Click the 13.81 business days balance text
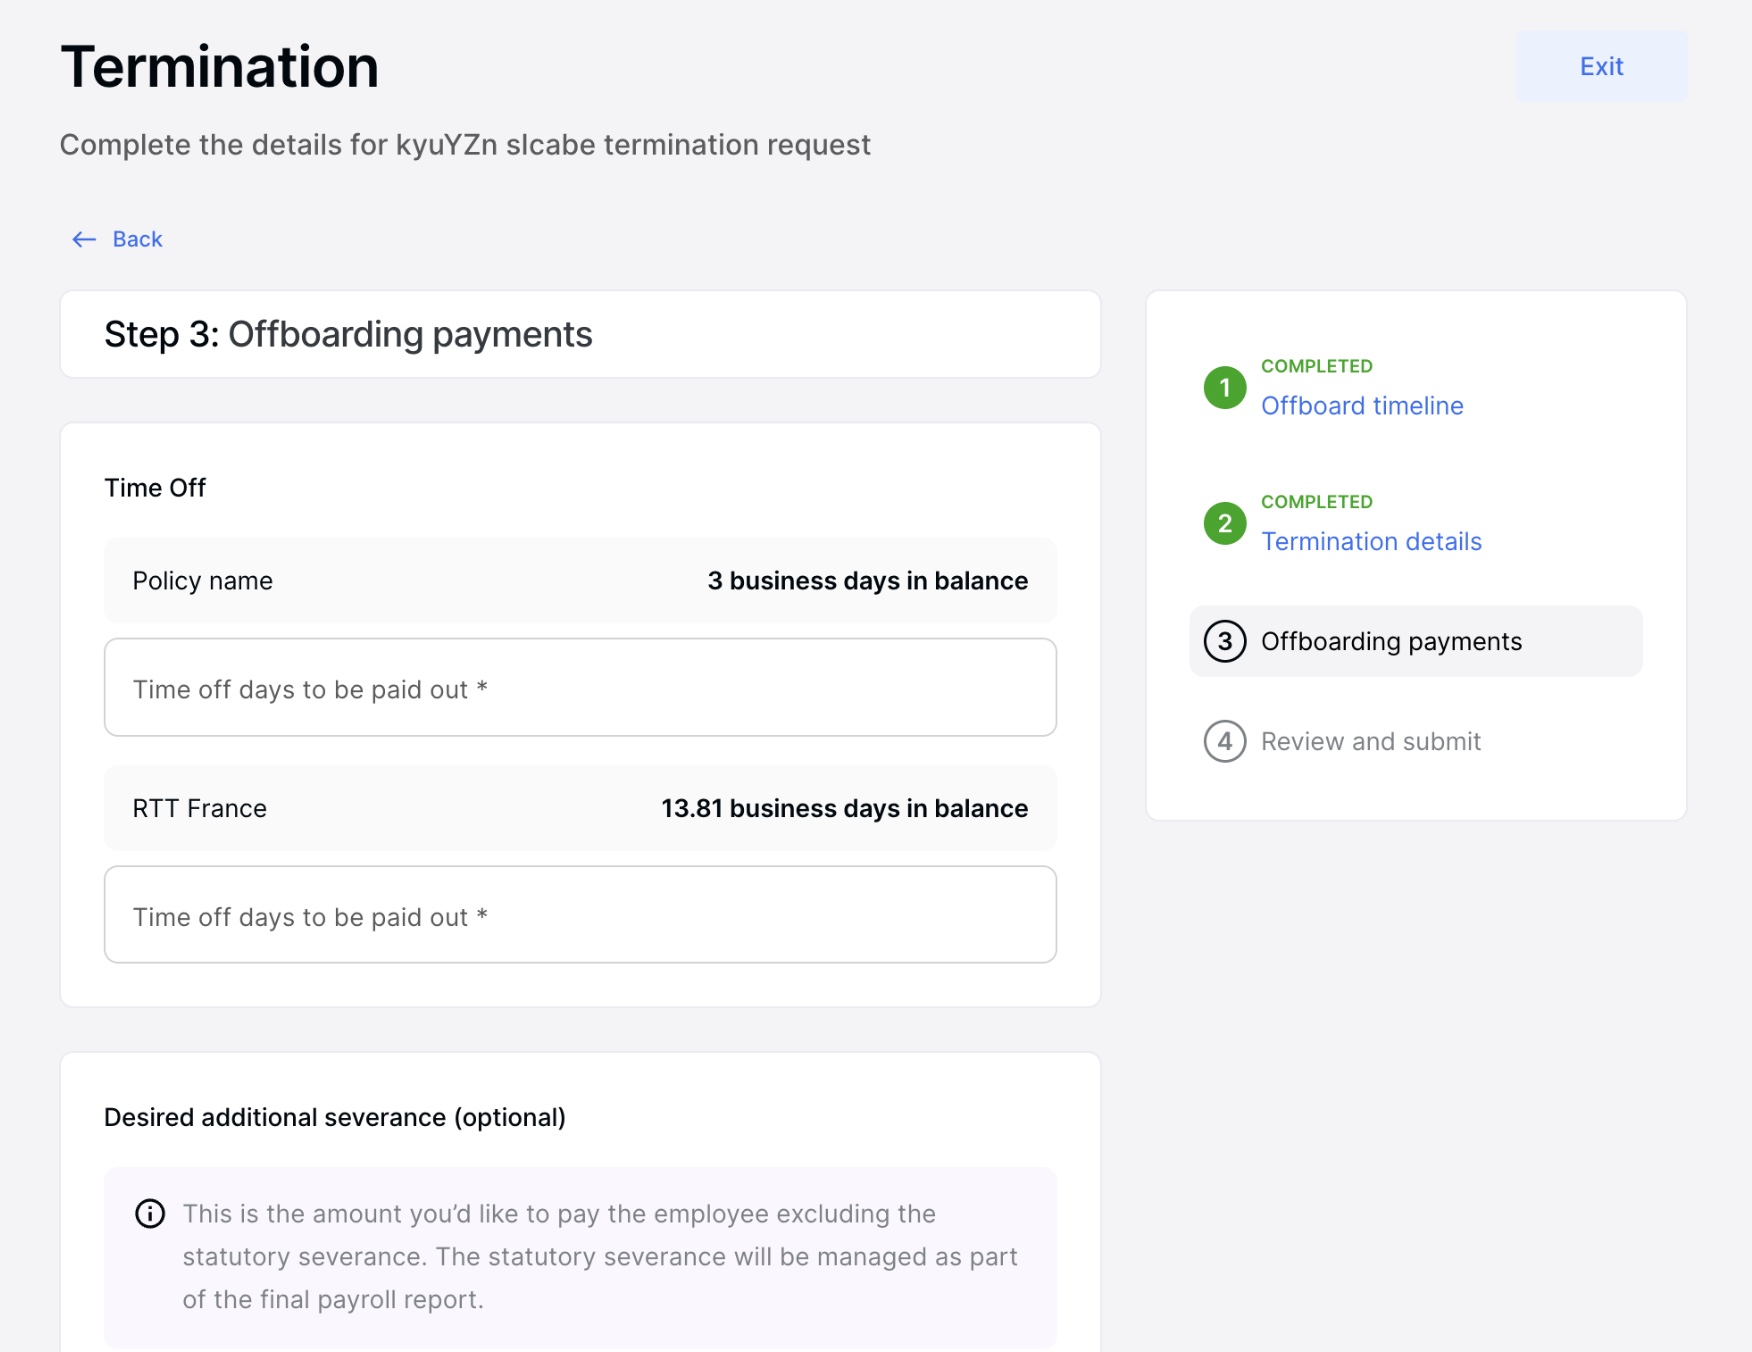Image resolution: width=1752 pixels, height=1352 pixels. pos(844,808)
